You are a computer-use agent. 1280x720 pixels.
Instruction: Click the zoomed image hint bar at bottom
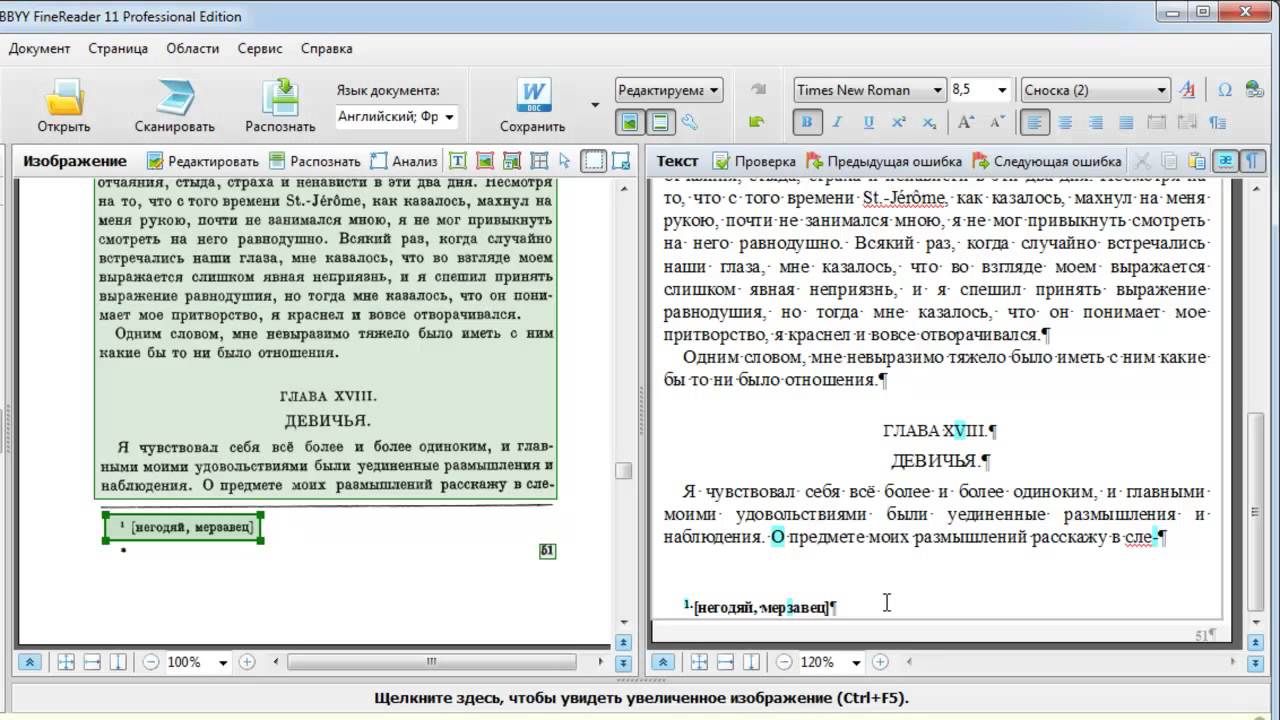click(x=640, y=698)
